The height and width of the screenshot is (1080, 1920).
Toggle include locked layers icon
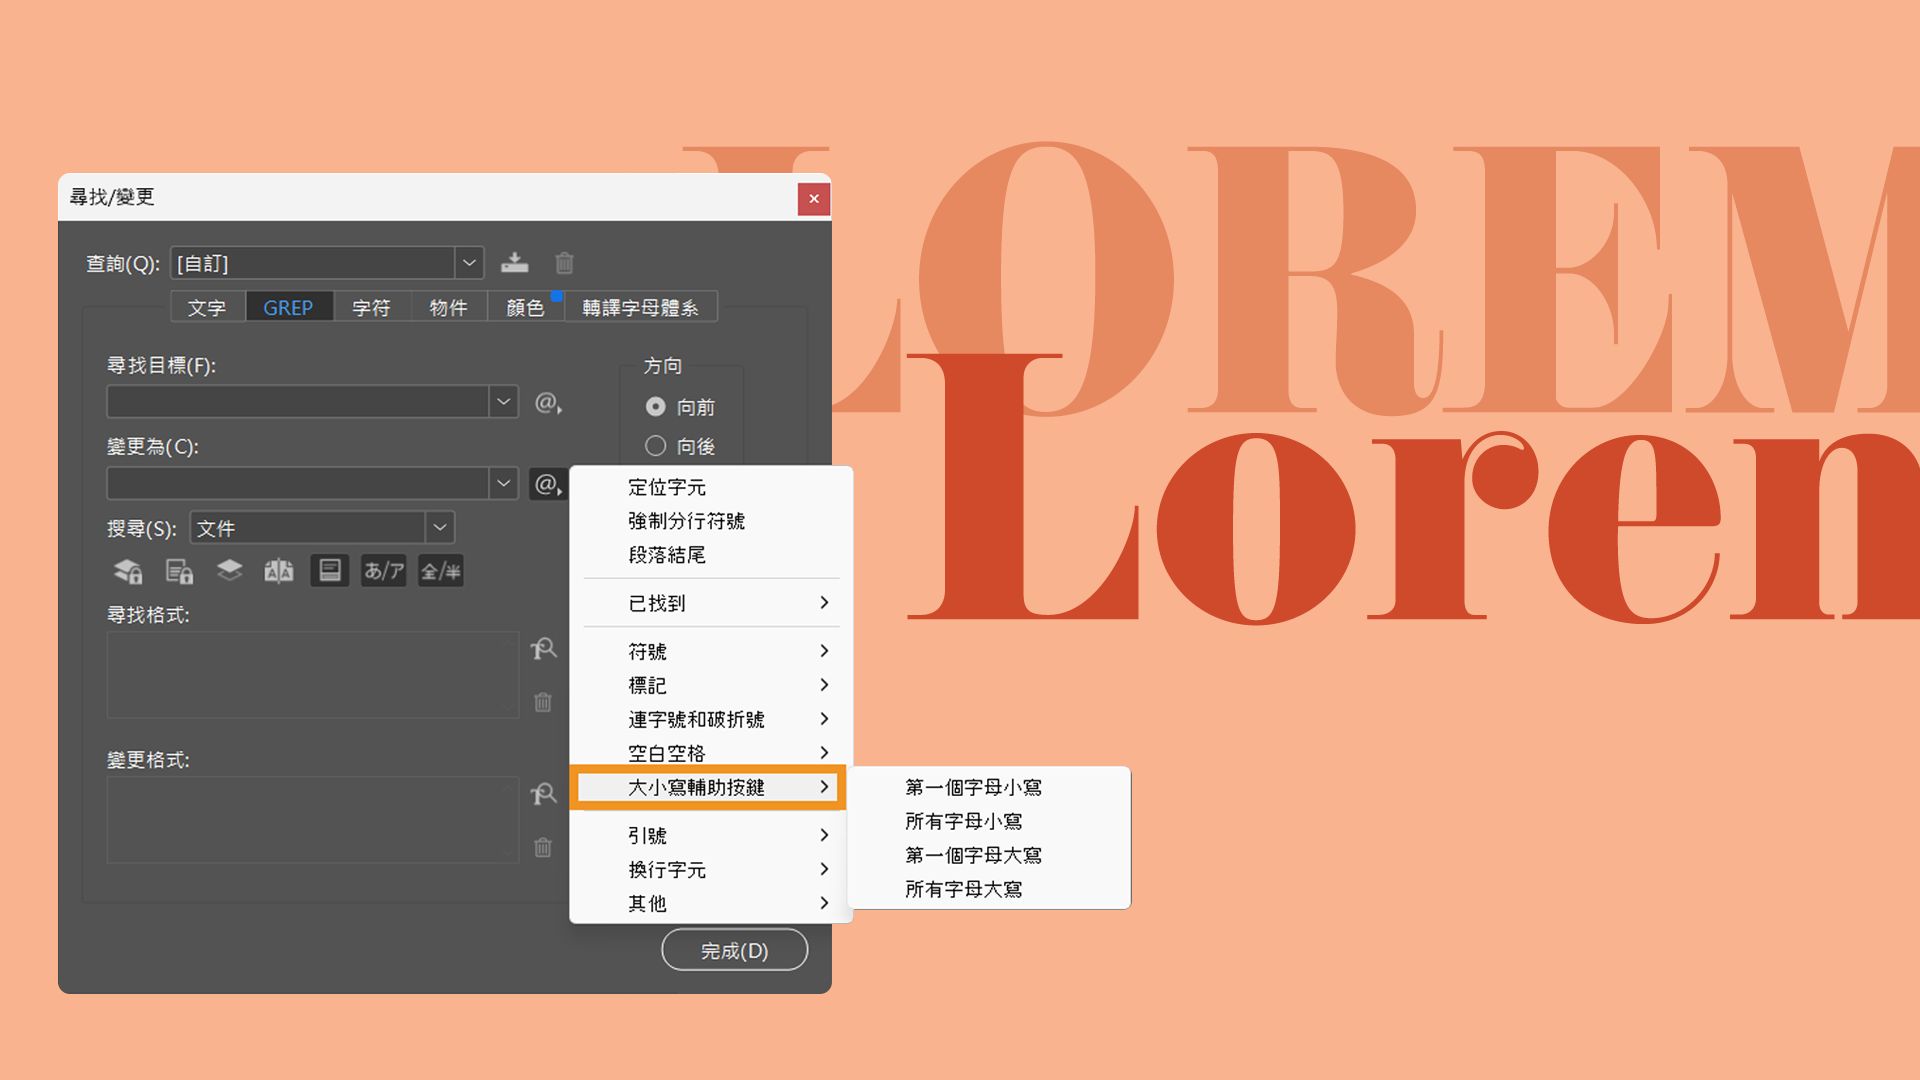pos(128,571)
